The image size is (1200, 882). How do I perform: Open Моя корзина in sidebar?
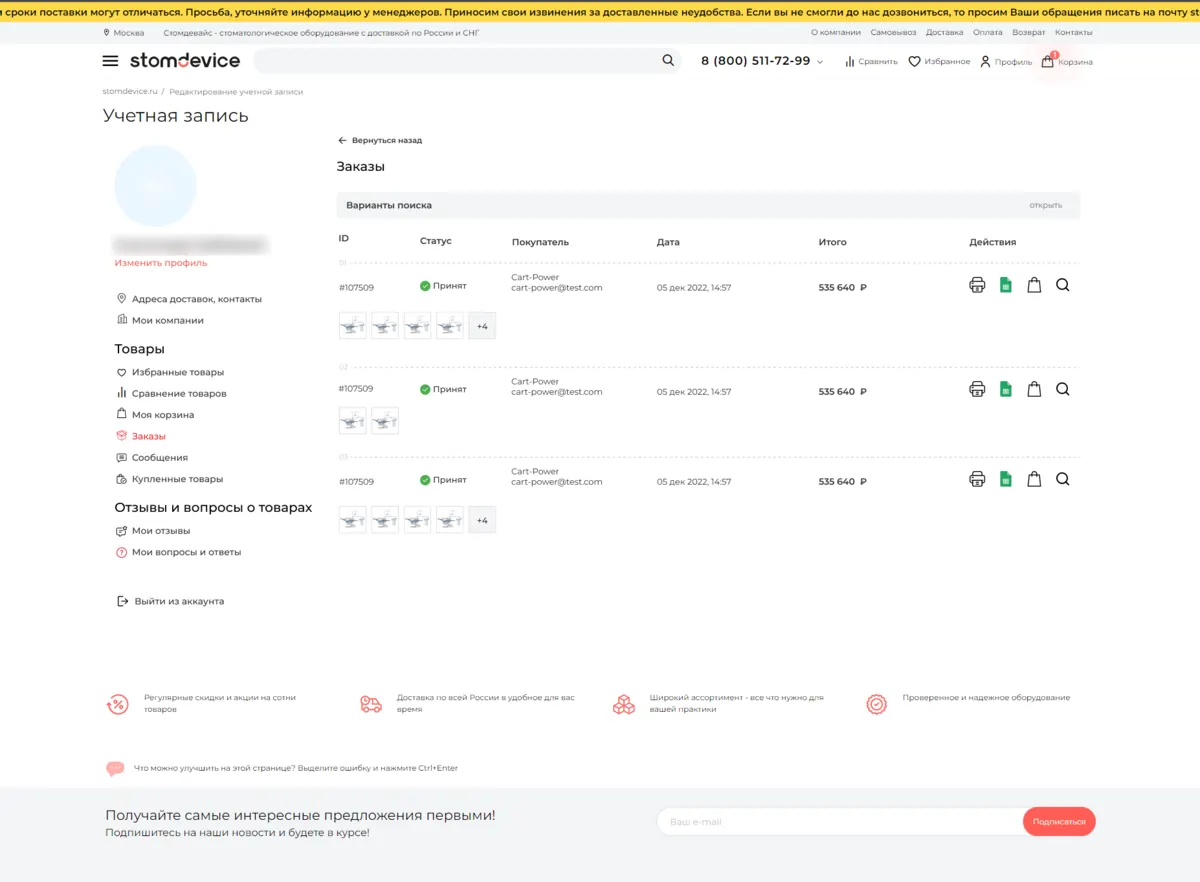(x=155, y=415)
